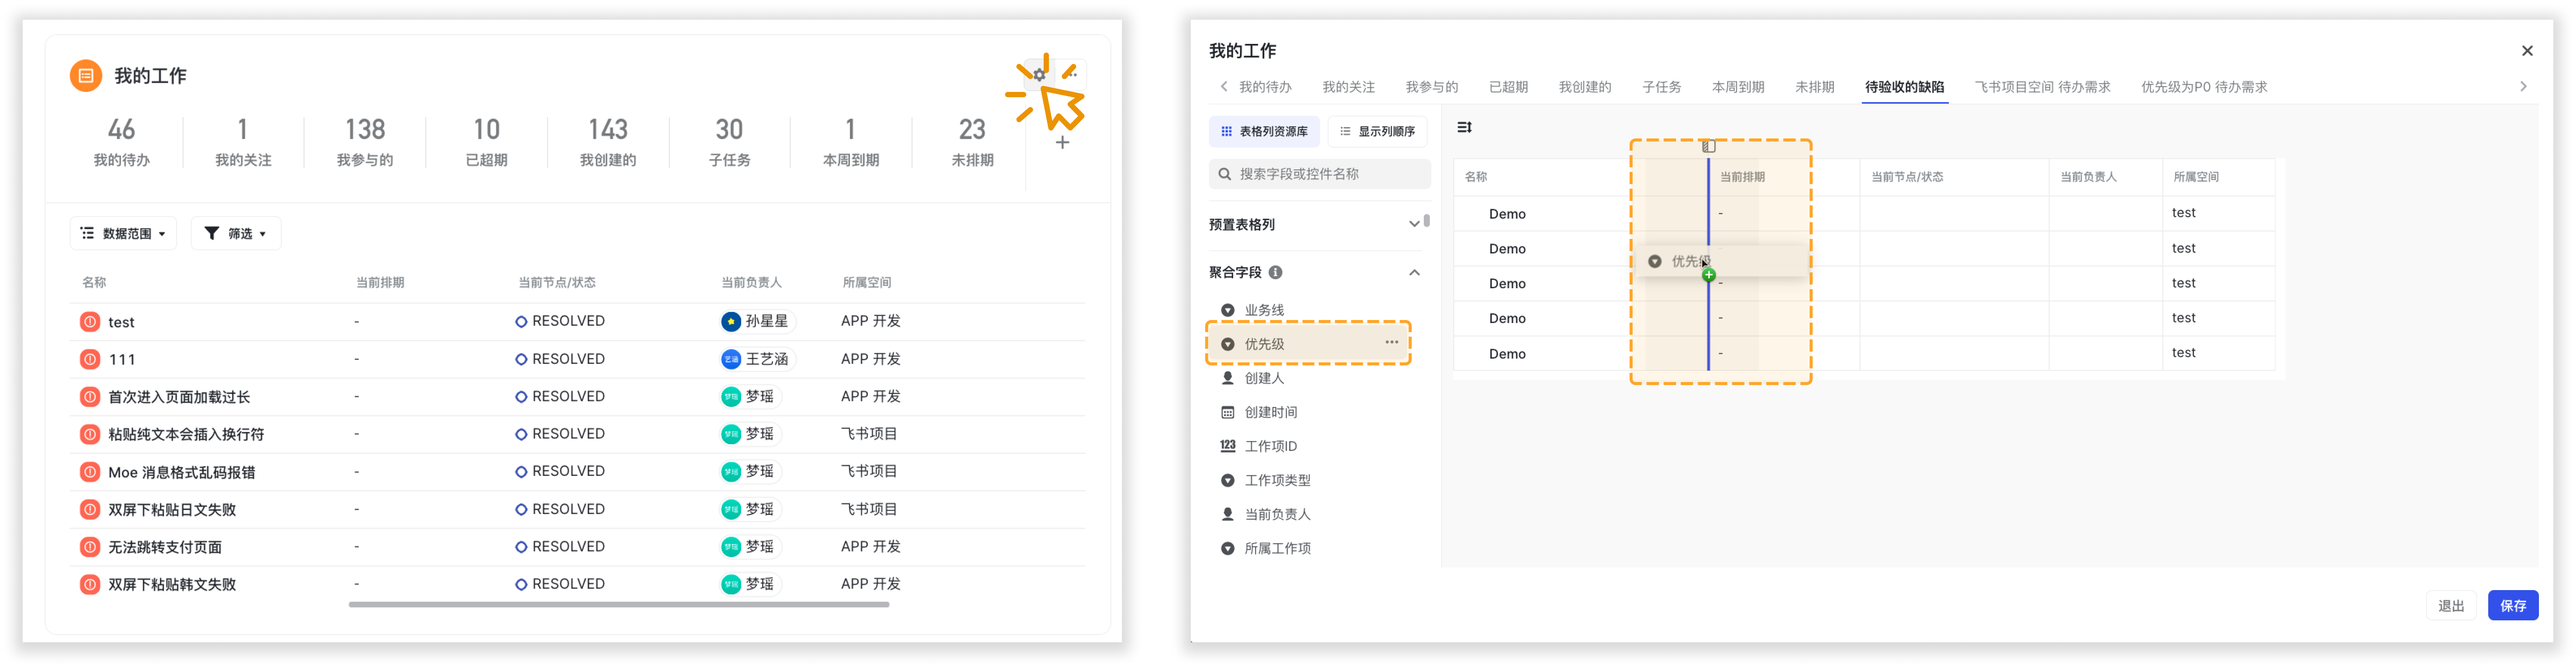
Task: Click the info icon next to 聚合字段
Action: (1276, 272)
